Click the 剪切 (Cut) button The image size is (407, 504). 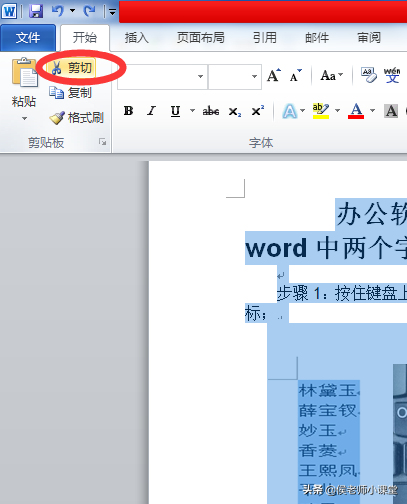pos(71,68)
